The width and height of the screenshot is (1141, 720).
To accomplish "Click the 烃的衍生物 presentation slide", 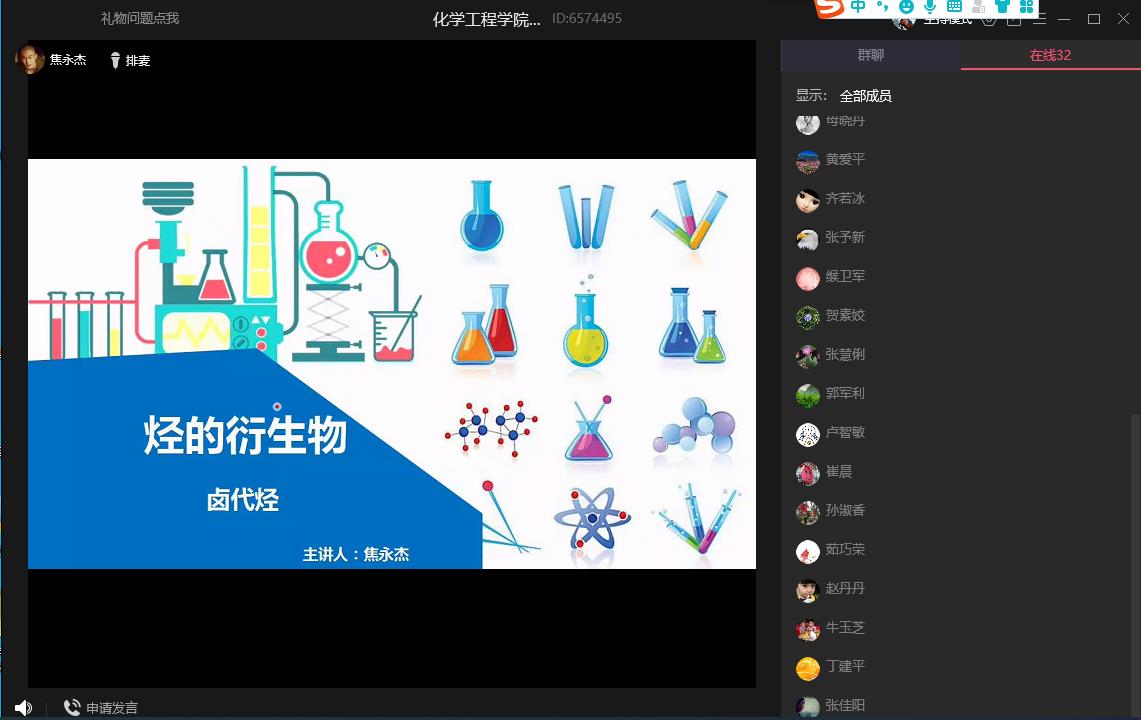I will click(x=391, y=364).
